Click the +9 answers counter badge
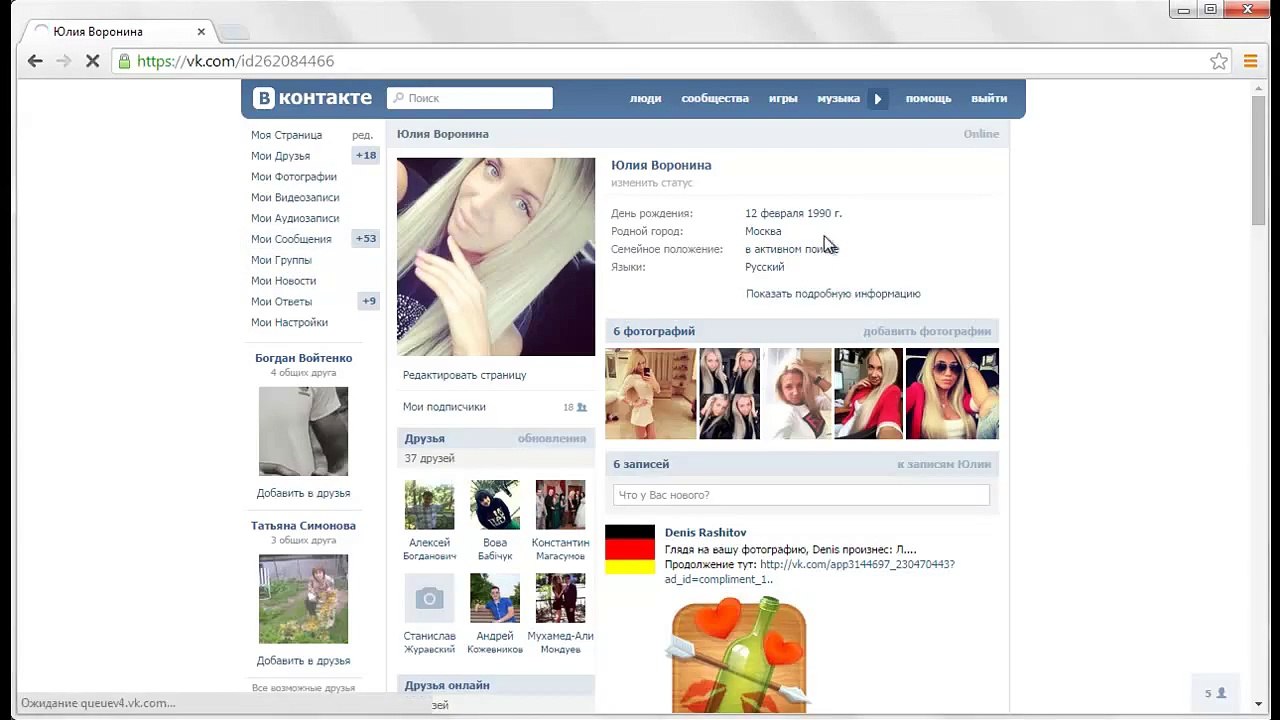The width and height of the screenshot is (1280, 720). click(369, 301)
